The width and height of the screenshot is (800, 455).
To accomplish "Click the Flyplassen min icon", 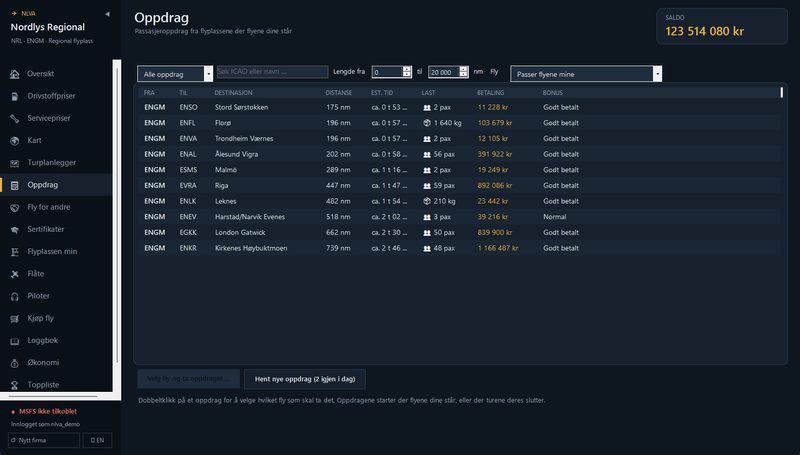I will click(x=15, y=252).
